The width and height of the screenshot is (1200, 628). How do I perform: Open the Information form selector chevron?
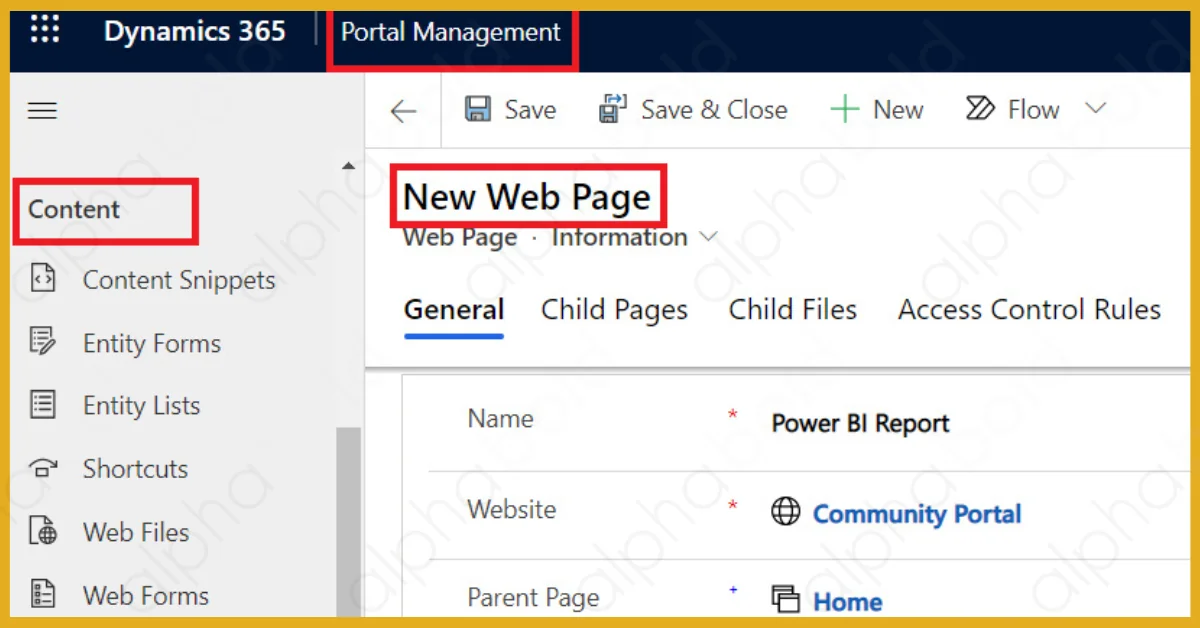pos(709,238)
